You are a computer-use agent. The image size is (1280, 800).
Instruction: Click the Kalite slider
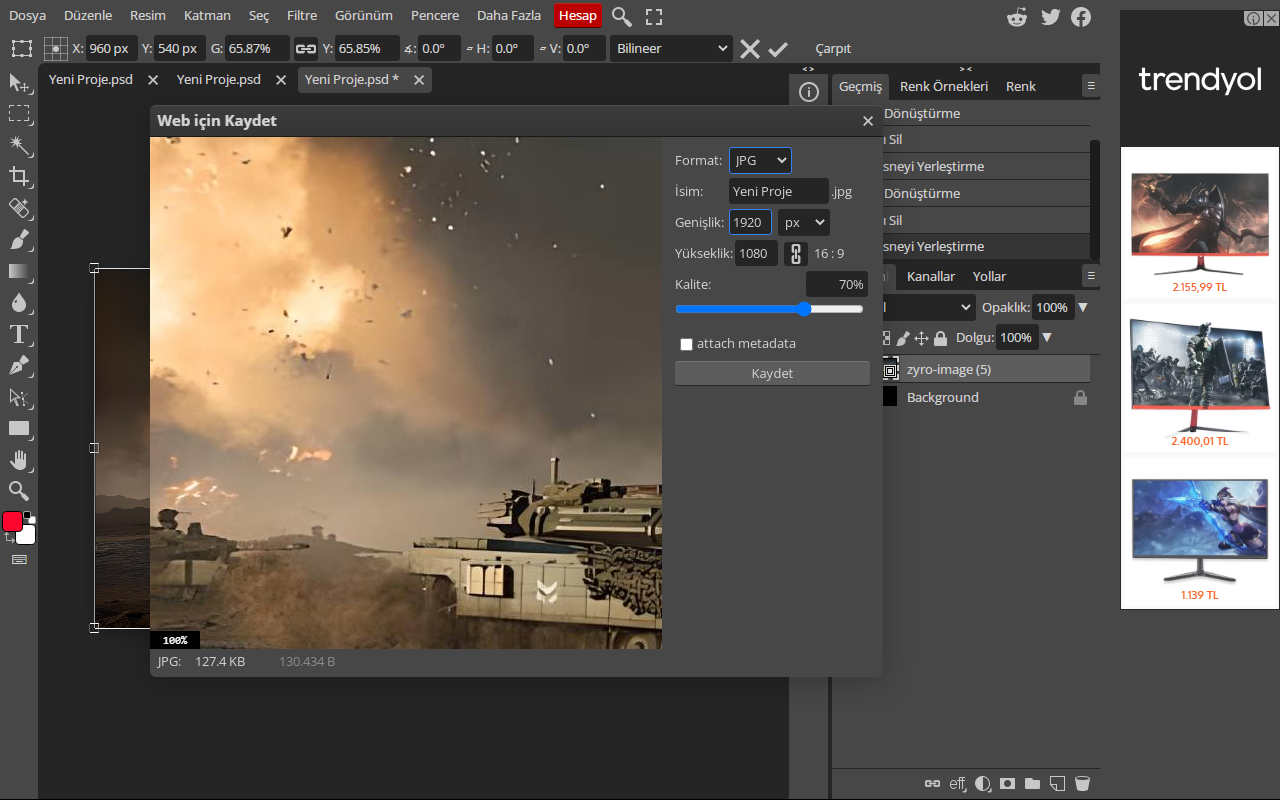tap(769, 309)
